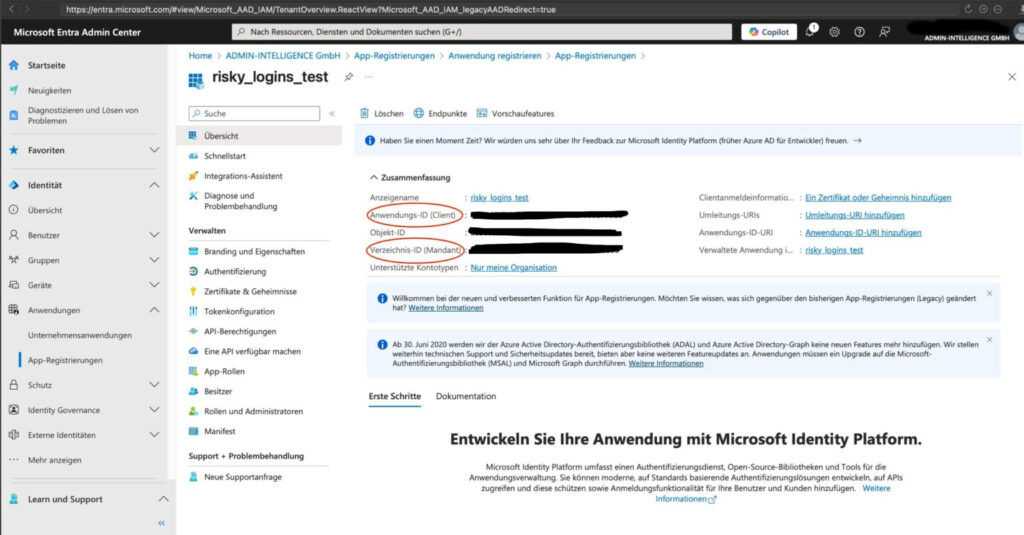Click Nur meine Organisation link

pyautogui.click(x=513, y=268)
